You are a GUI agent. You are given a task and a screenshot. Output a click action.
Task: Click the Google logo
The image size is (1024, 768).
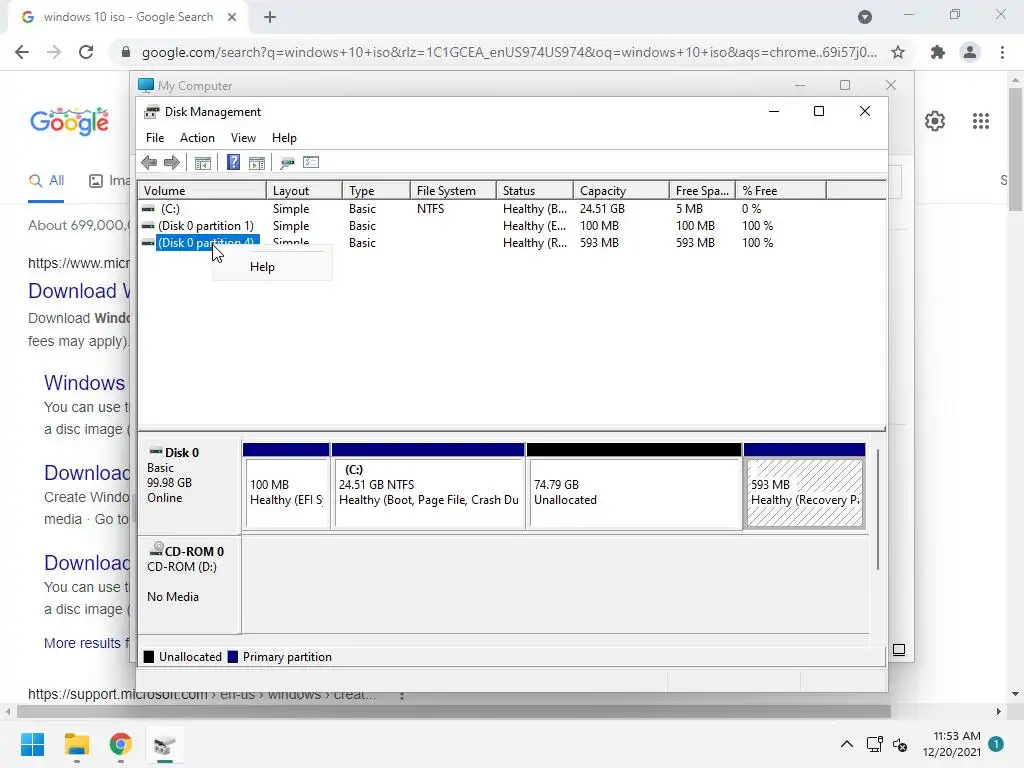[69, 121]
